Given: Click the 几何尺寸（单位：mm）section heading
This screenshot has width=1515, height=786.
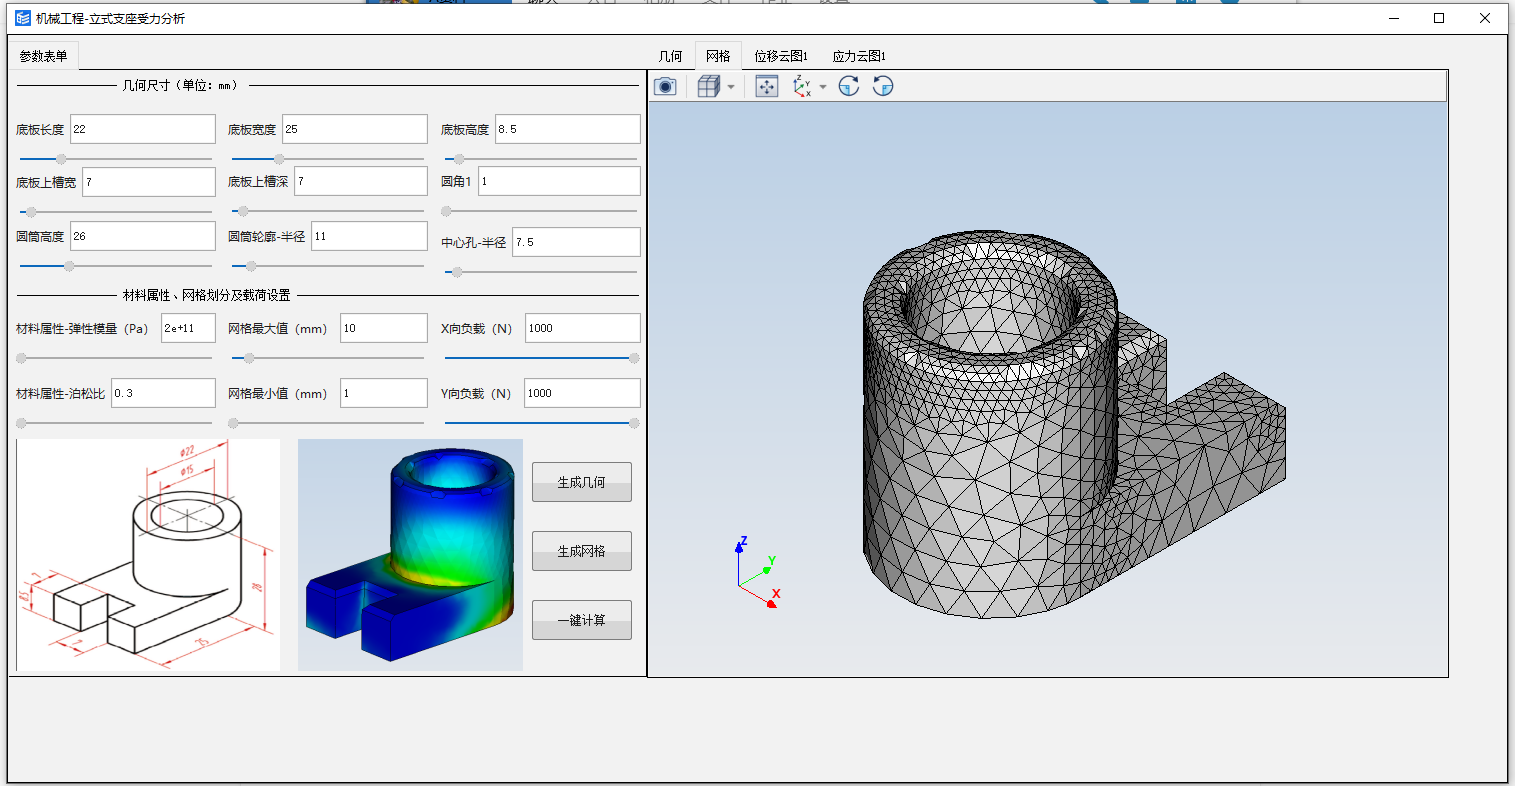Looking at the screenshot, I should point(180,86).
